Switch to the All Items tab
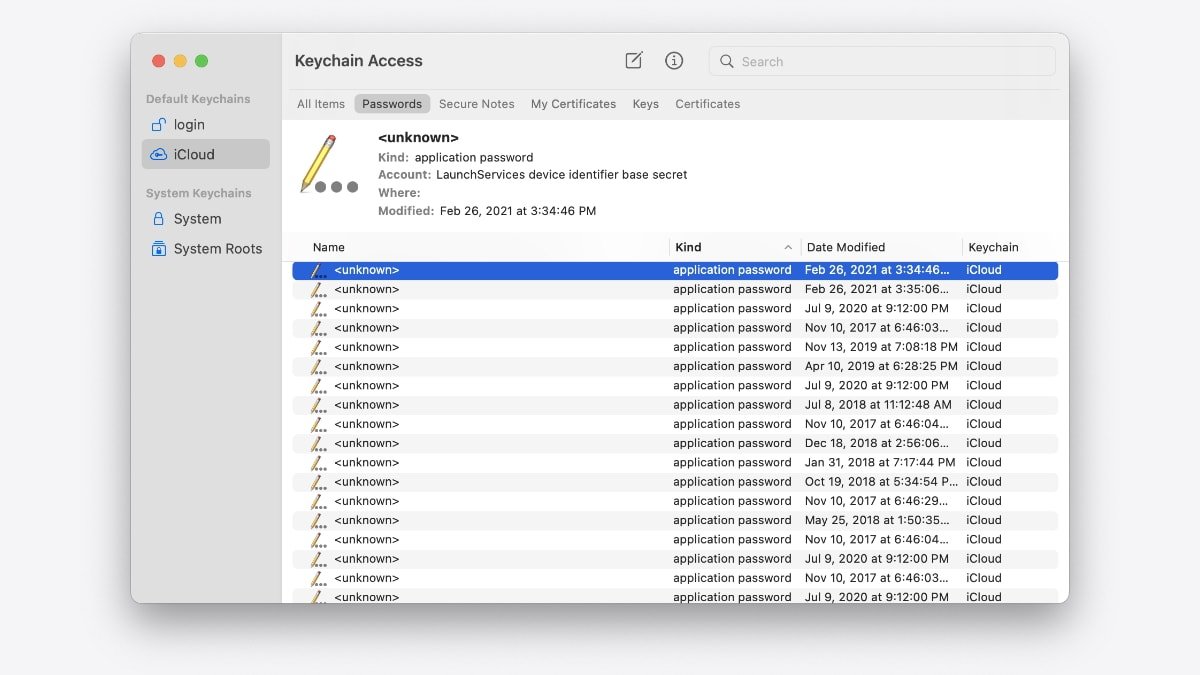Screen dimensions: 1200x675 (x=321, y=104)
